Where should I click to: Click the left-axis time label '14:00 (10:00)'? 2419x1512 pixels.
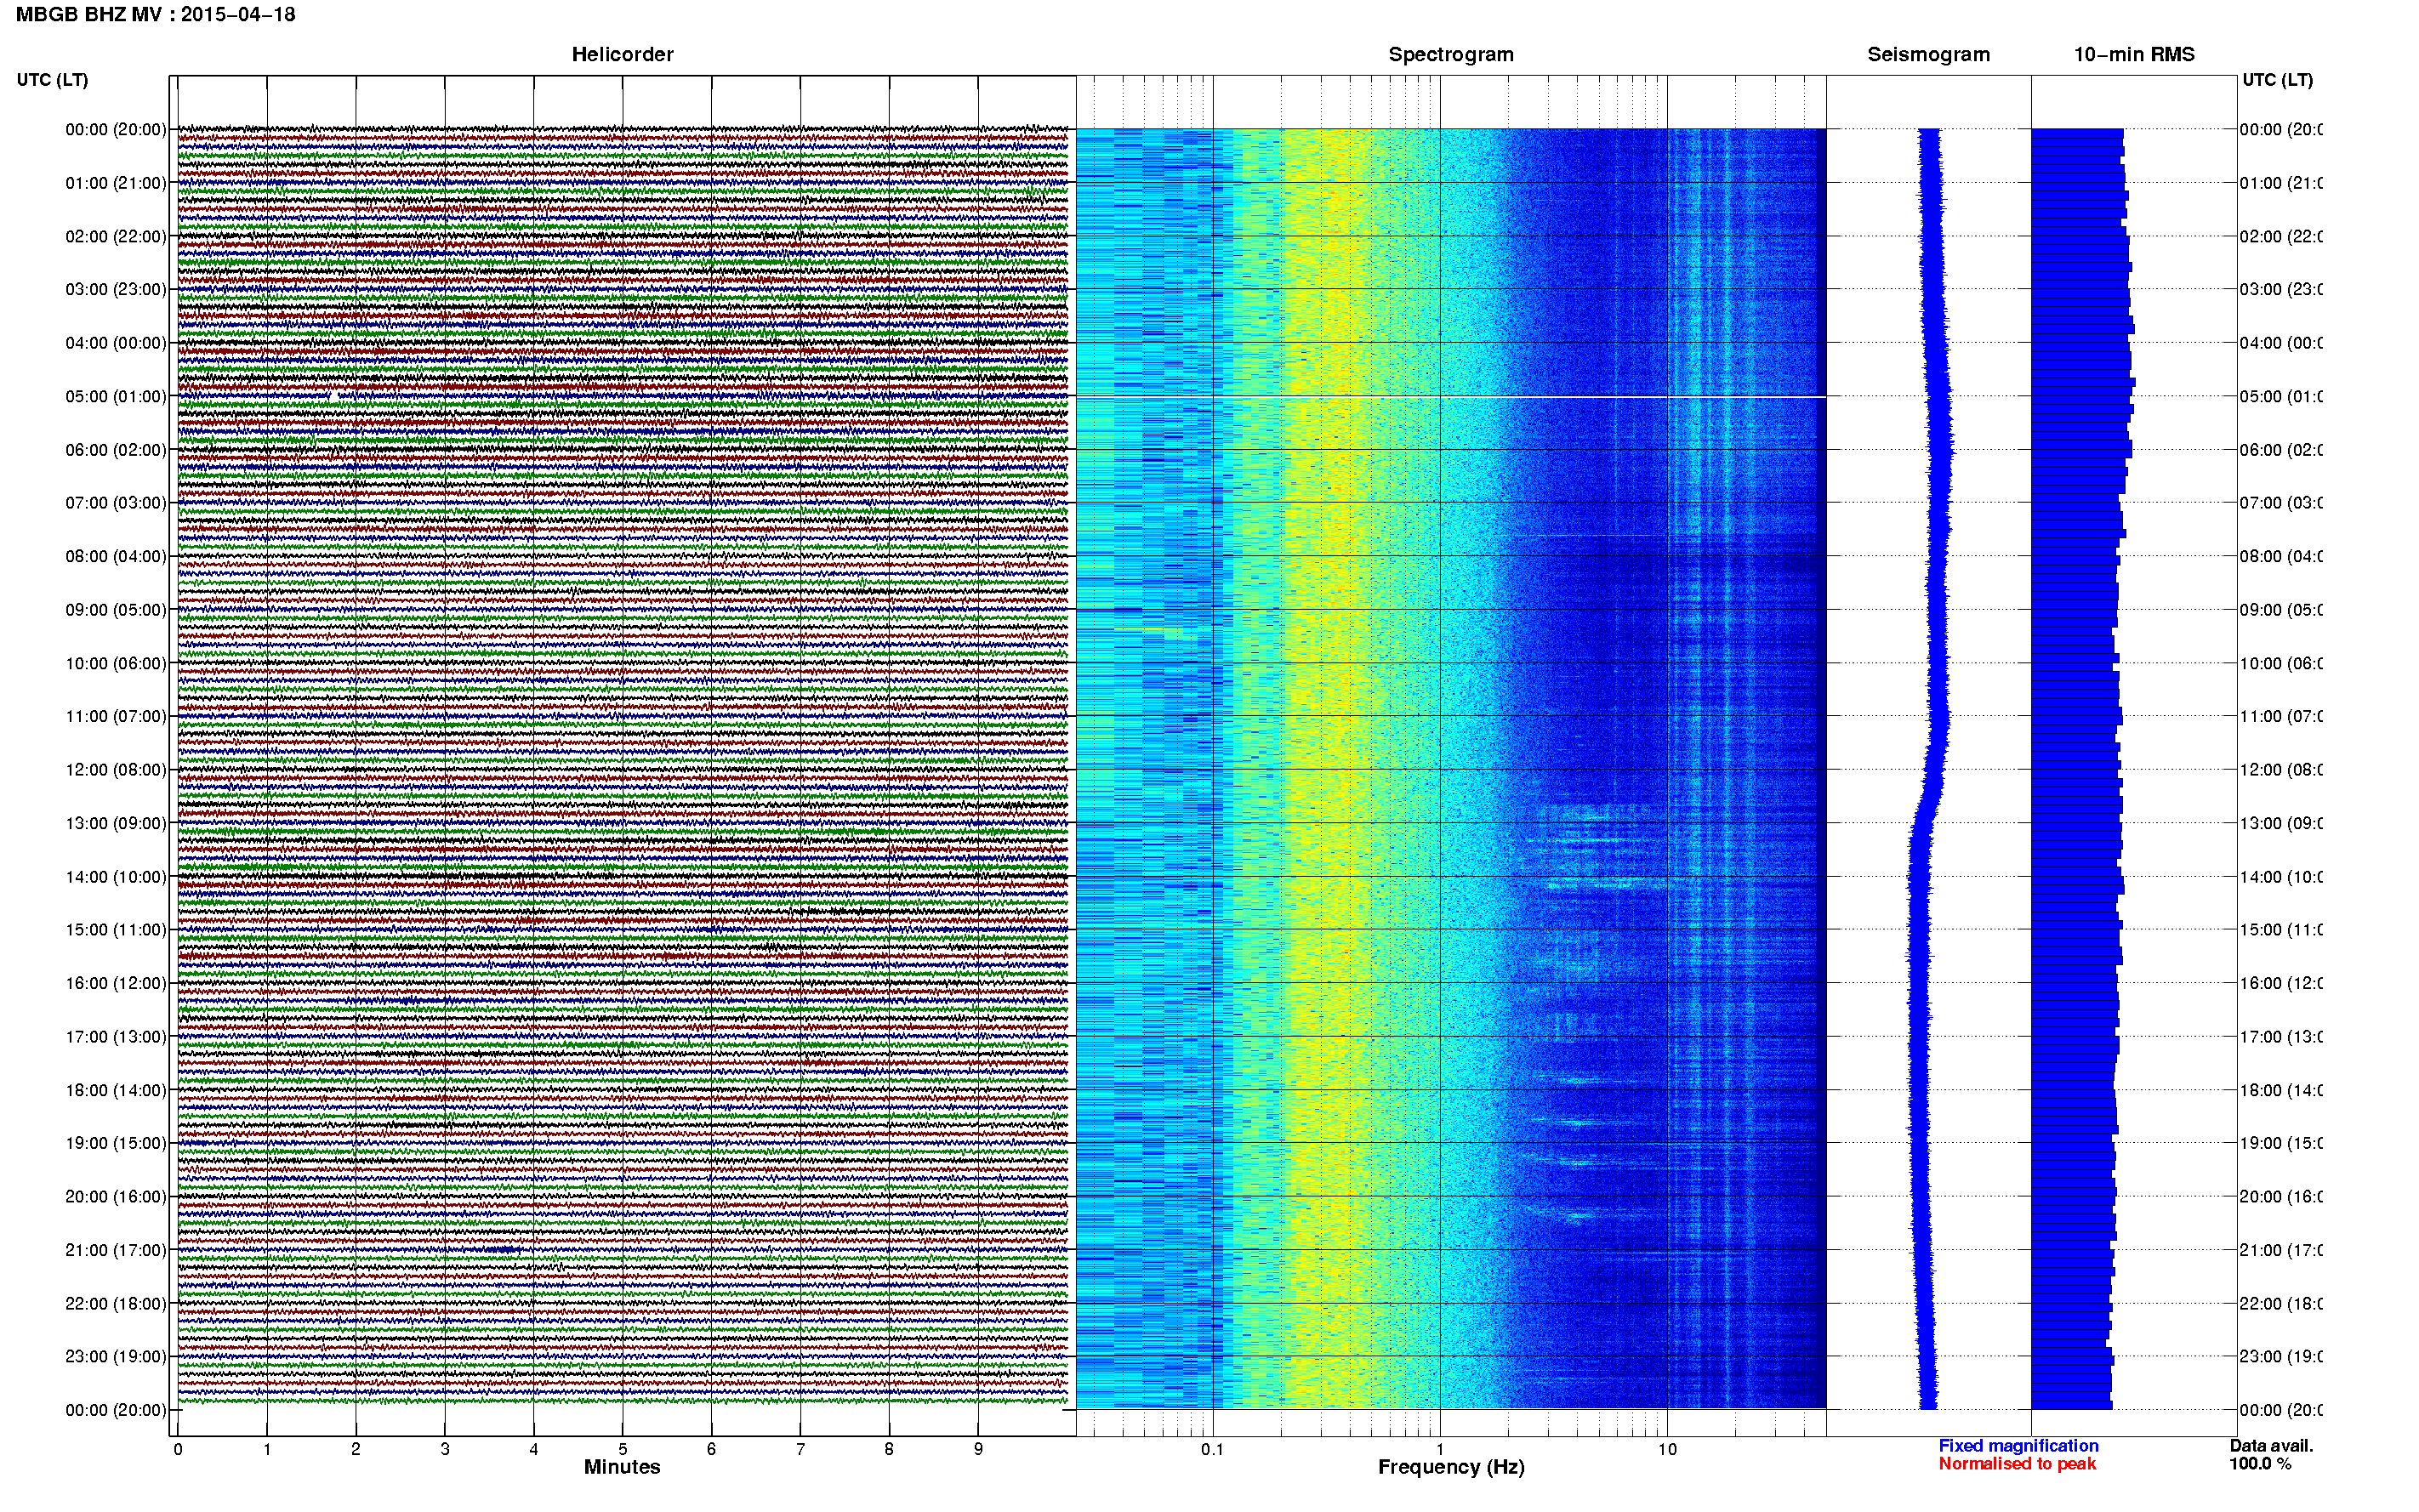tap(116, 877)
